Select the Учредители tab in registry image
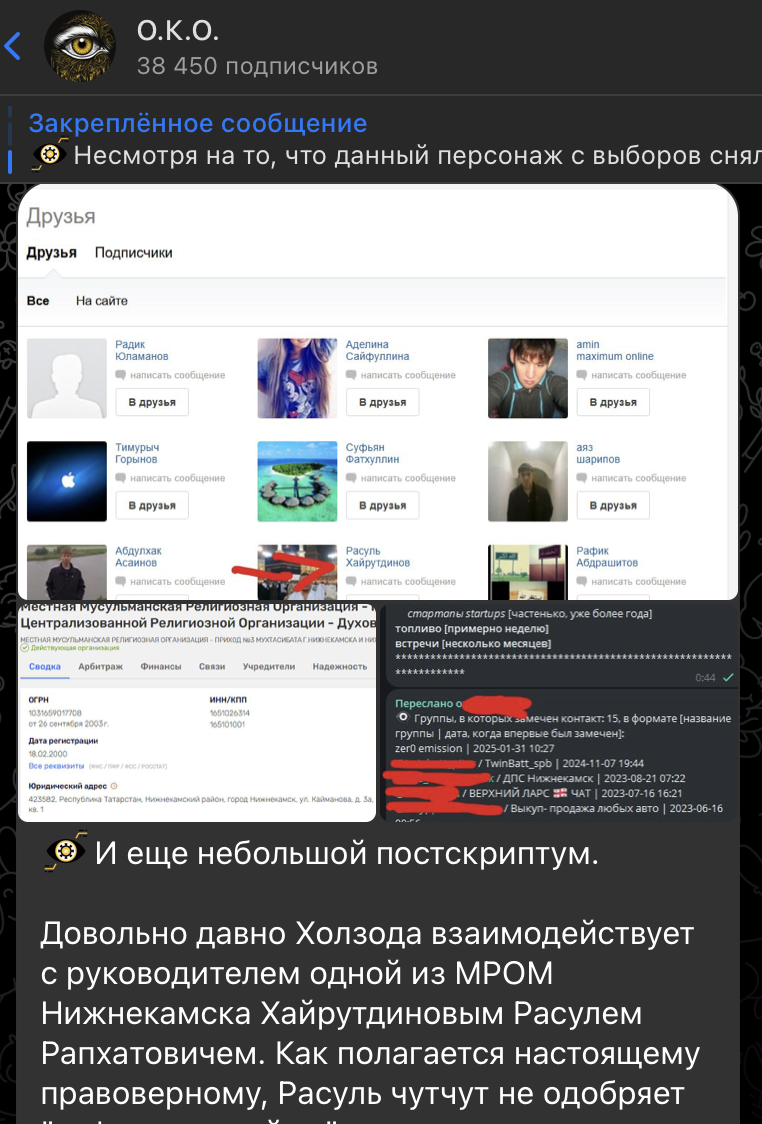 click(x=269, y=666)
